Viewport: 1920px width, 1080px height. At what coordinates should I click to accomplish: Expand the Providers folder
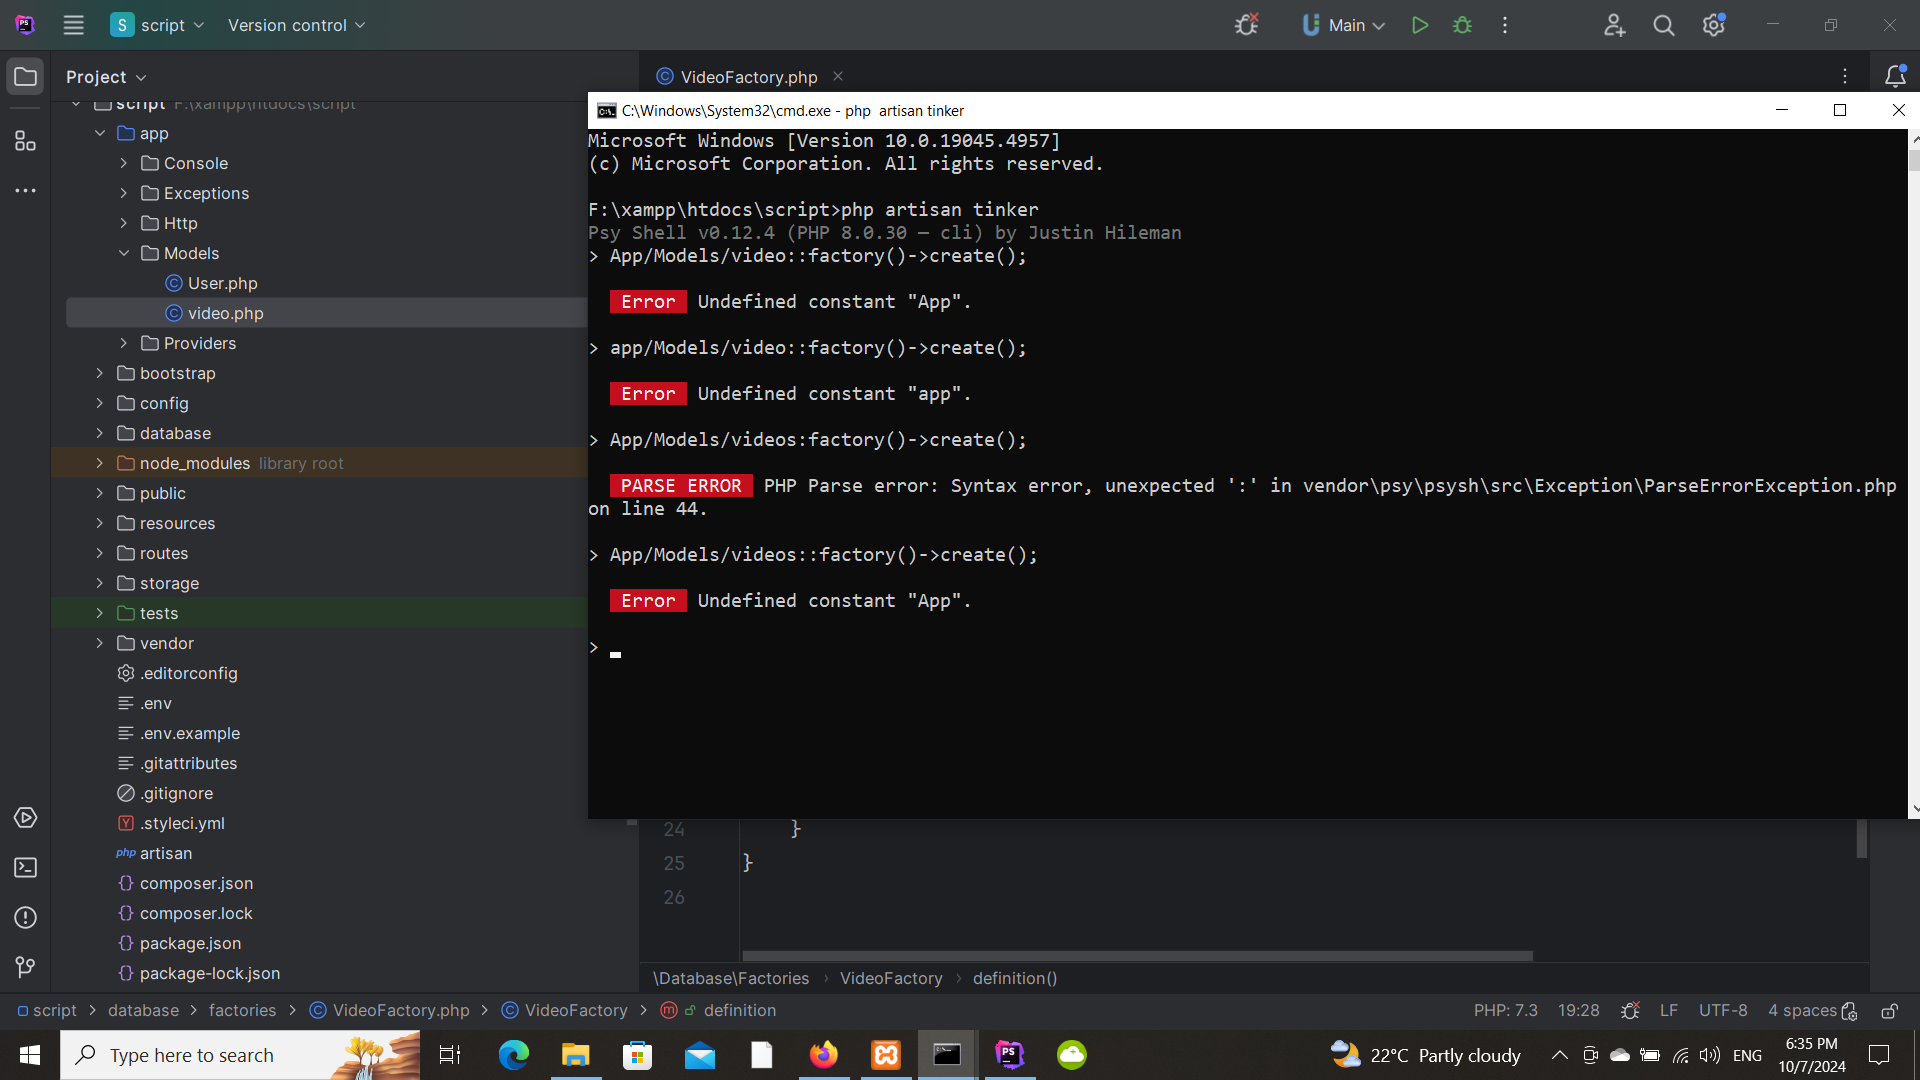tap(124, 343)
